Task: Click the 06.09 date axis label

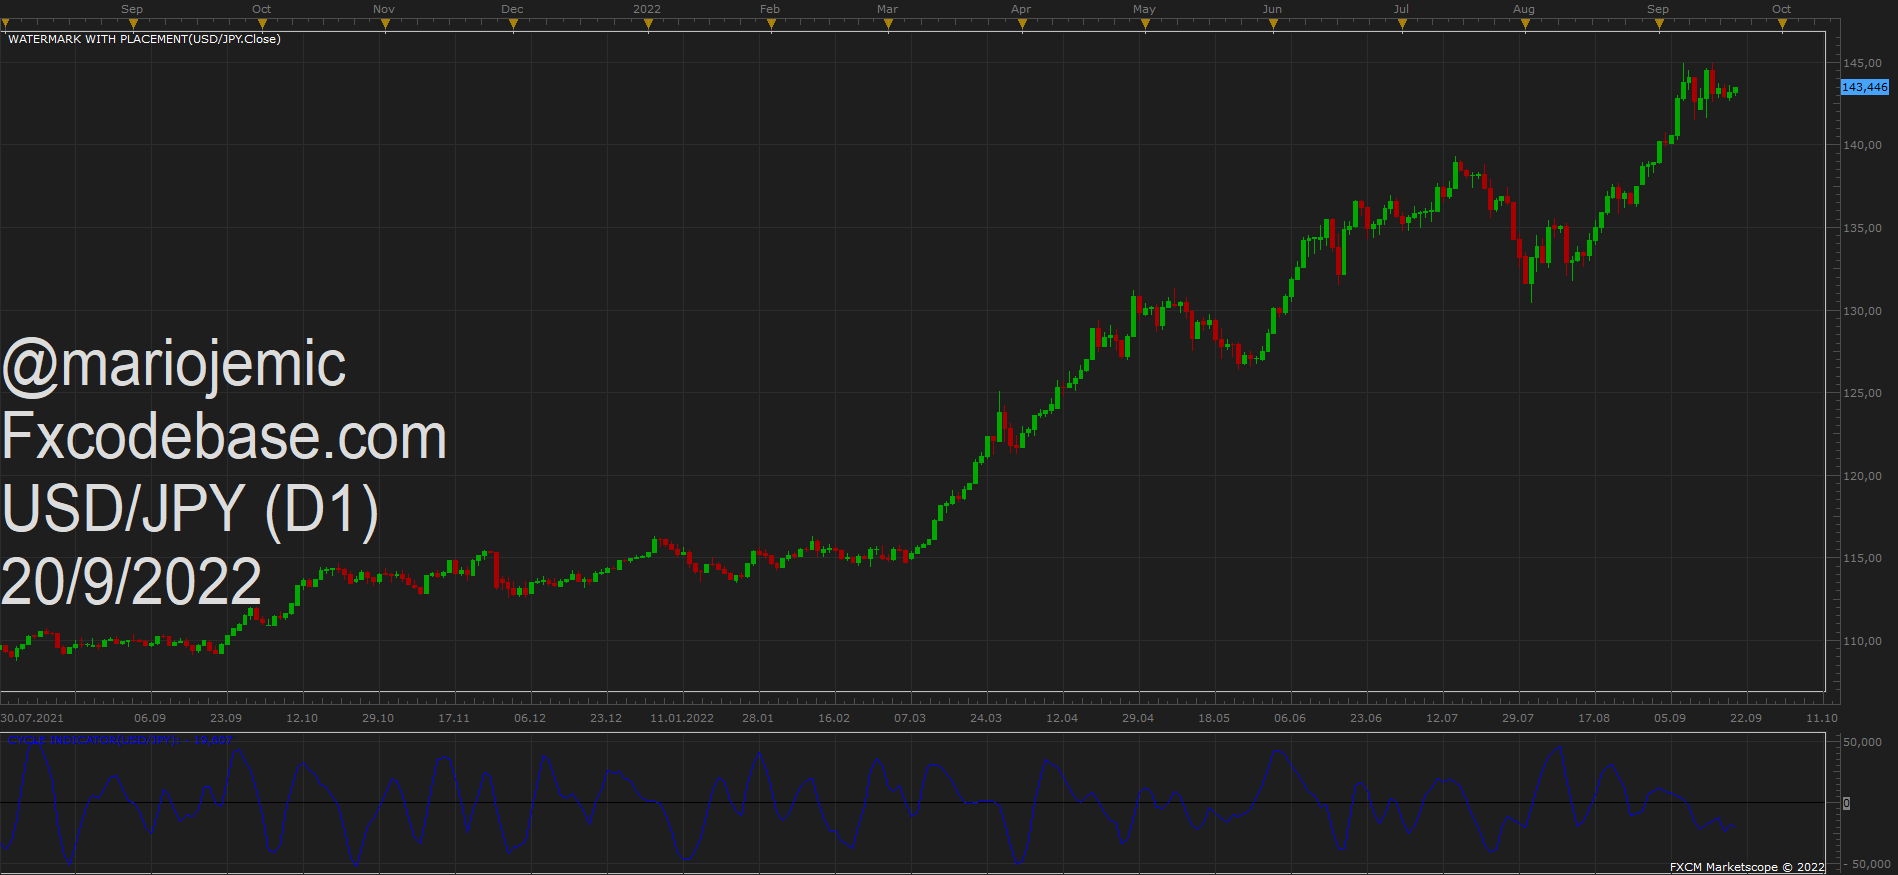Action: click(x=150, y=718)
